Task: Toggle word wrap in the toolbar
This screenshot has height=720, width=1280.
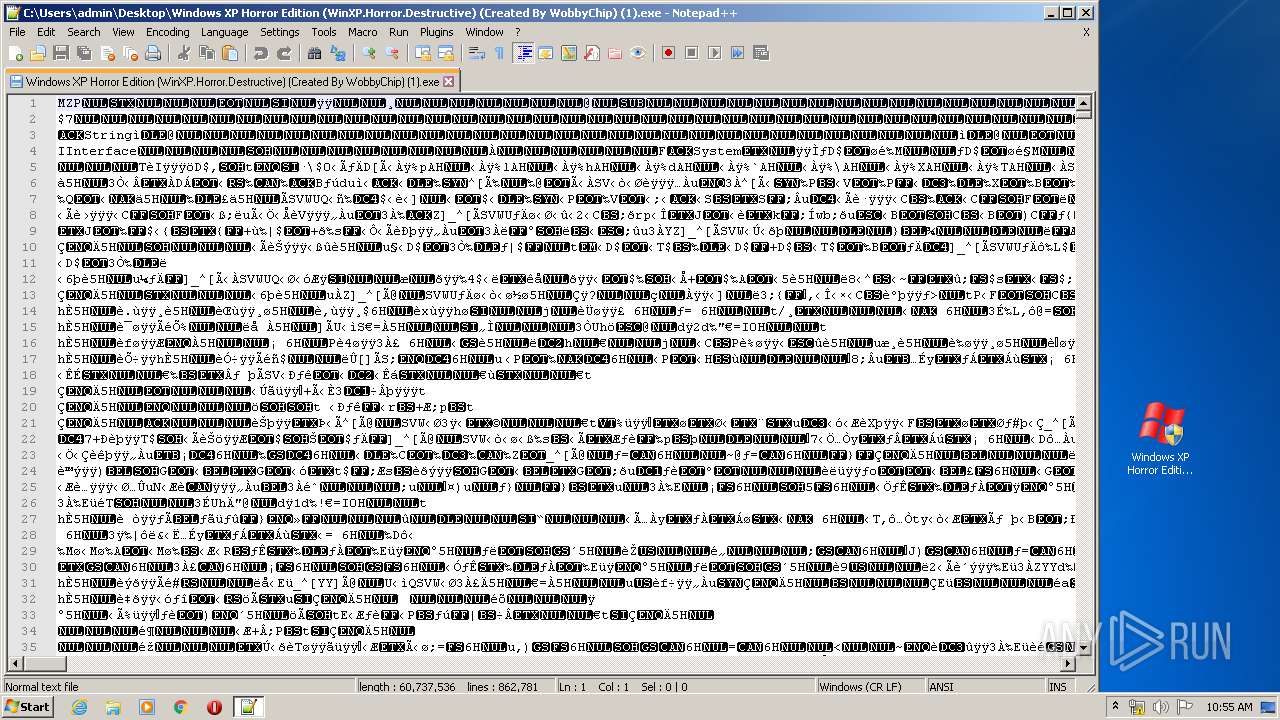Action: tap(476, 53)
